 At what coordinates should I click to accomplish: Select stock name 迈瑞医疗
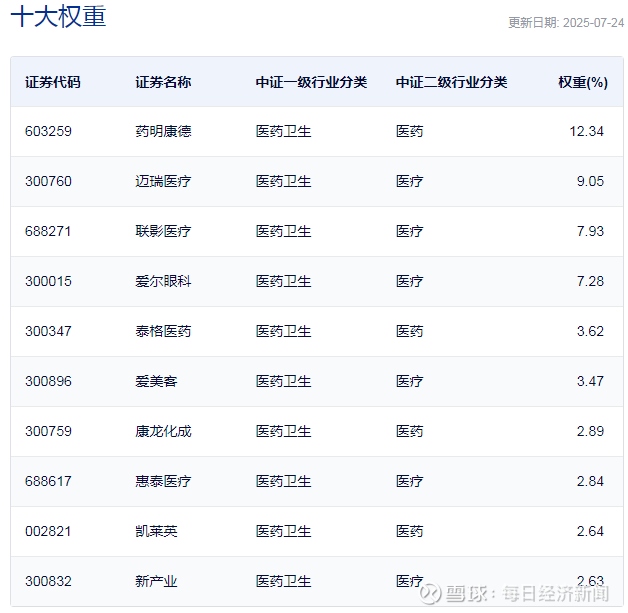[x=163, y=181]
